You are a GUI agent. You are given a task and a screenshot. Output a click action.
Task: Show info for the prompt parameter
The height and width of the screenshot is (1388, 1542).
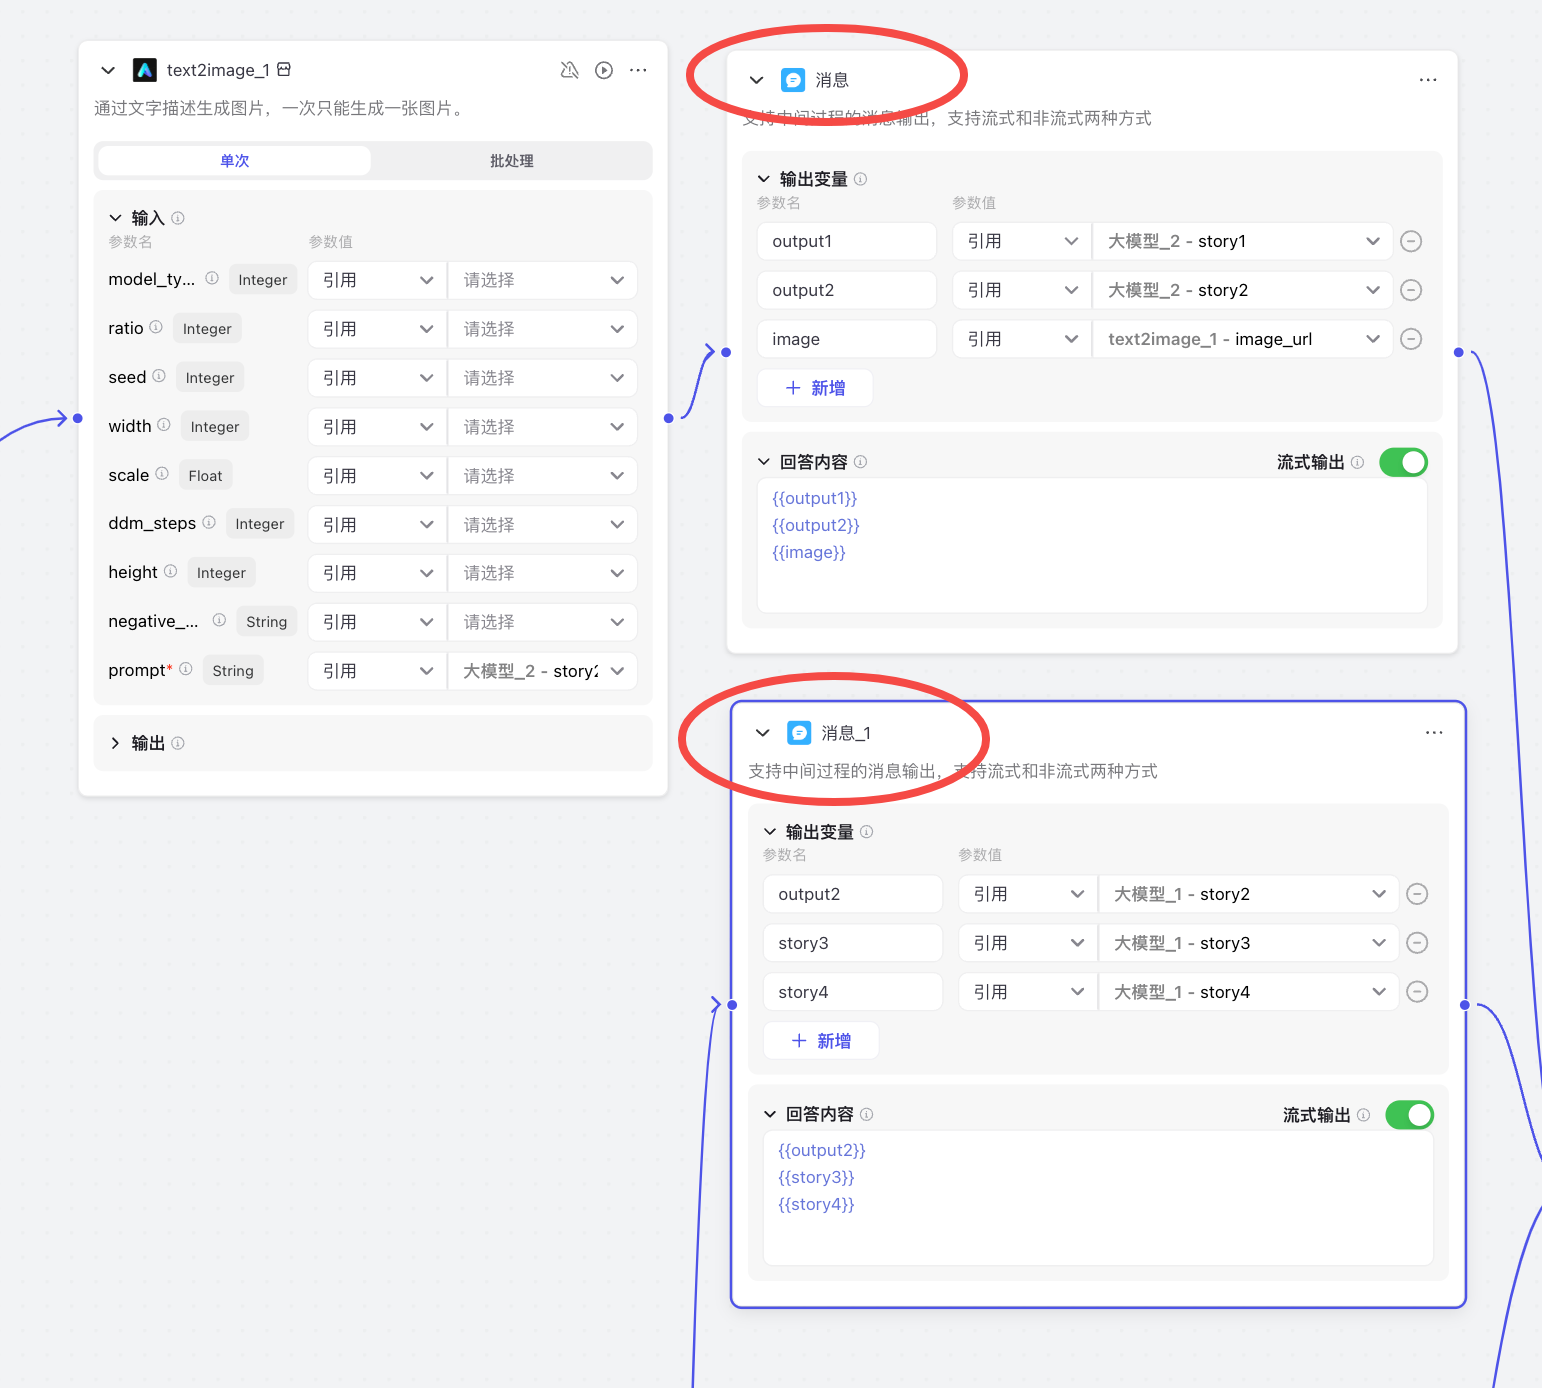tap(186, 669)
